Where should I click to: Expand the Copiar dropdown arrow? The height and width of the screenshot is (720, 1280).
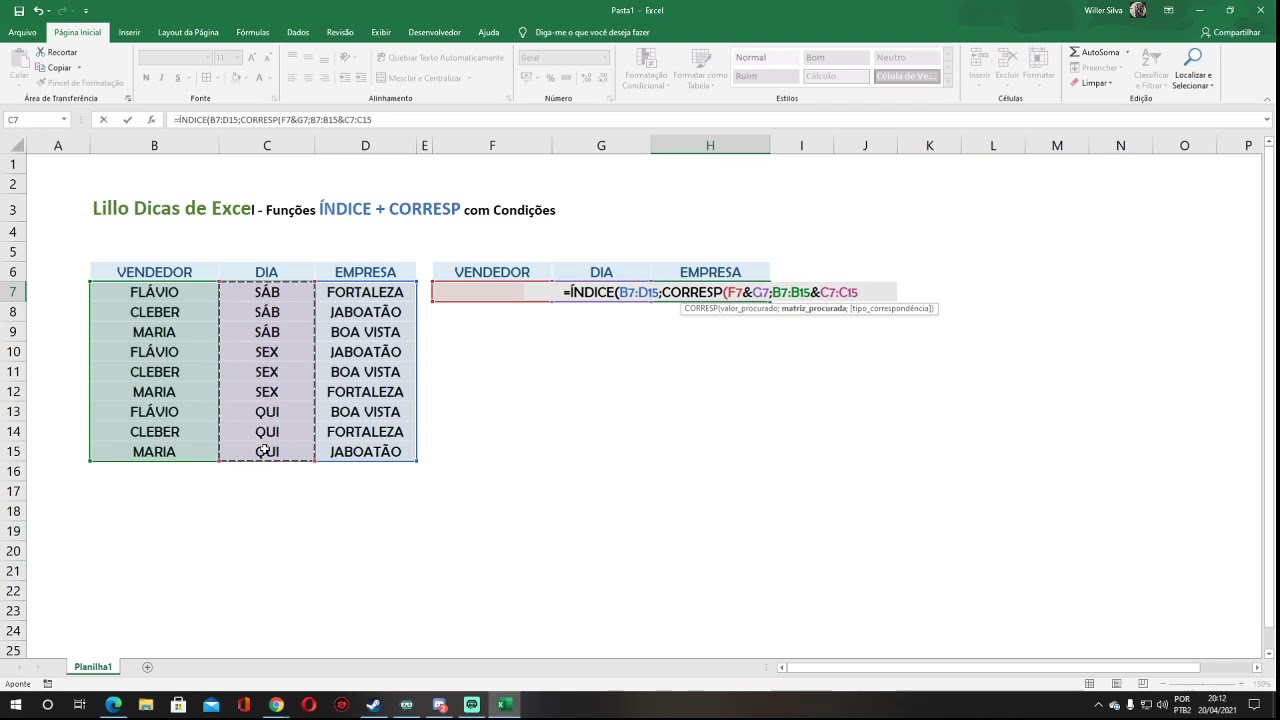point(79,68)
